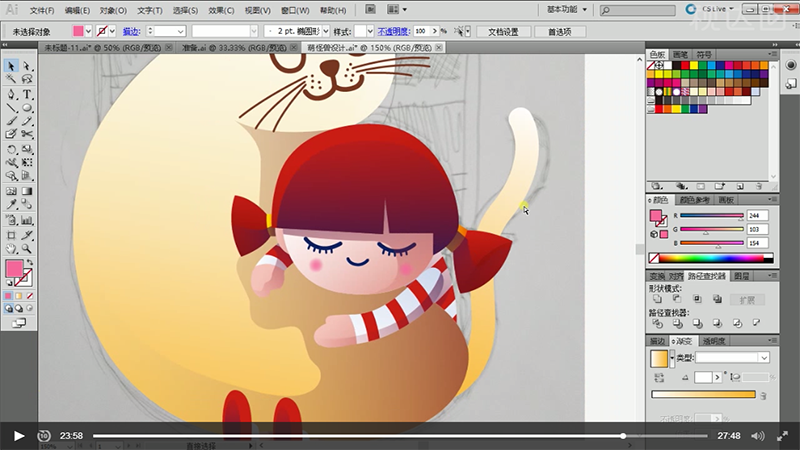Select the Pencil tool
Viewport: 800px width, 450px height.
(x=27, y=121)
